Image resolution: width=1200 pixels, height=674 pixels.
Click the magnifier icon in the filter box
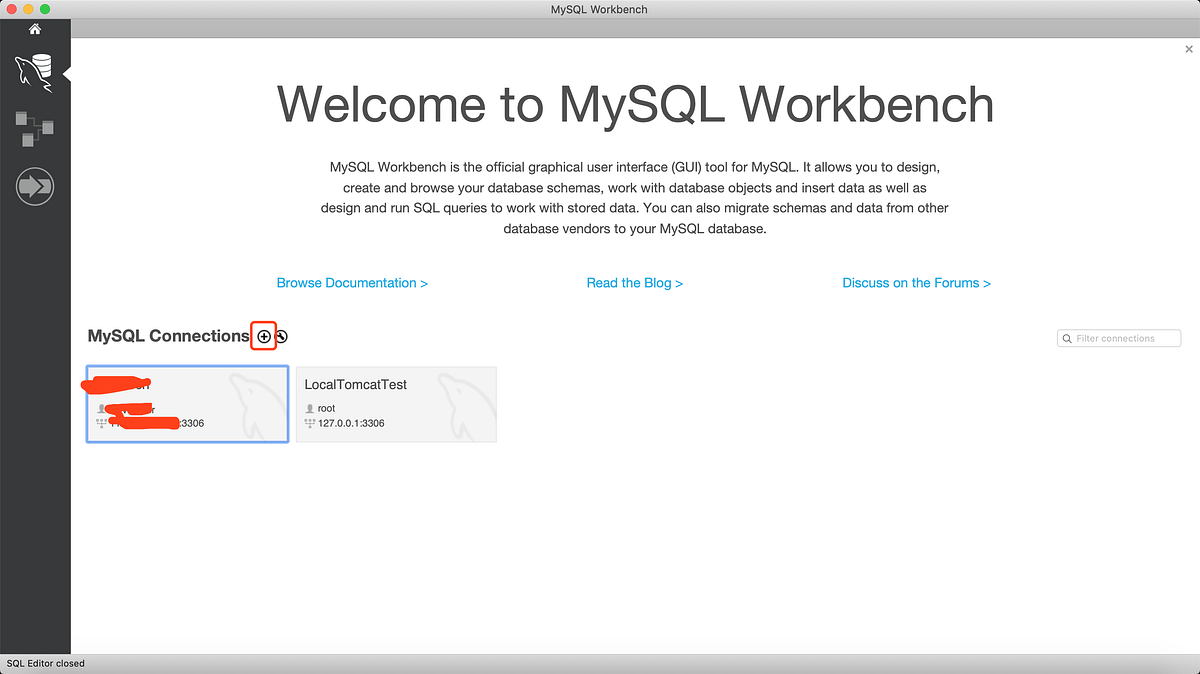(x=1067, y=338)
